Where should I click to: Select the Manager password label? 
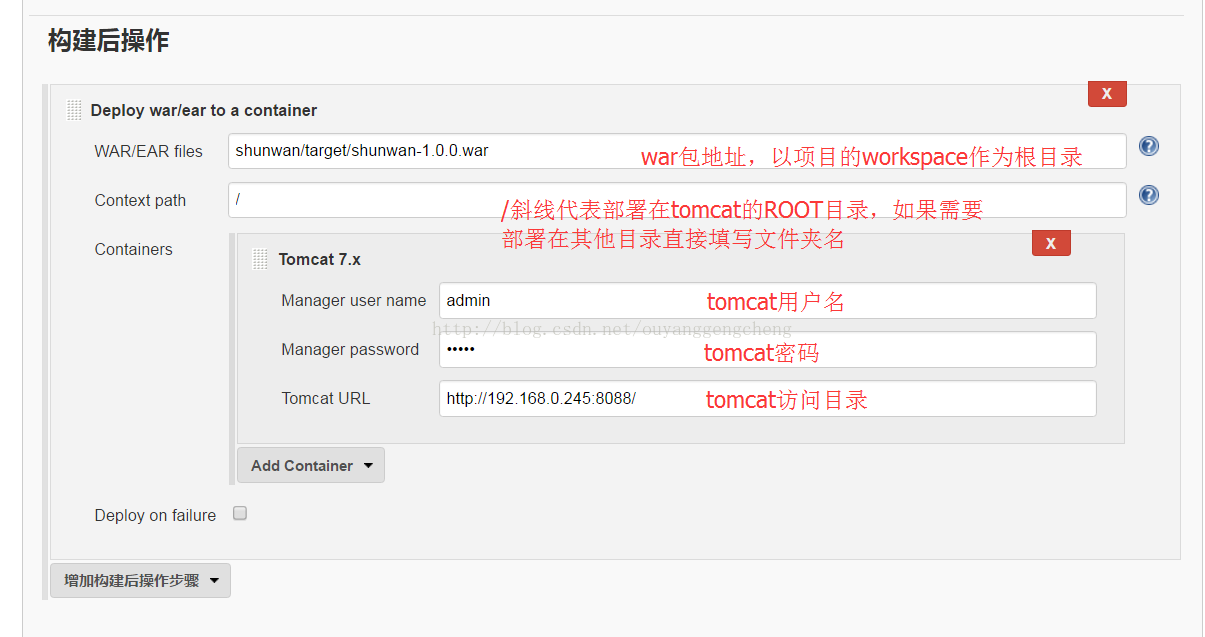(x=350, y=349)
